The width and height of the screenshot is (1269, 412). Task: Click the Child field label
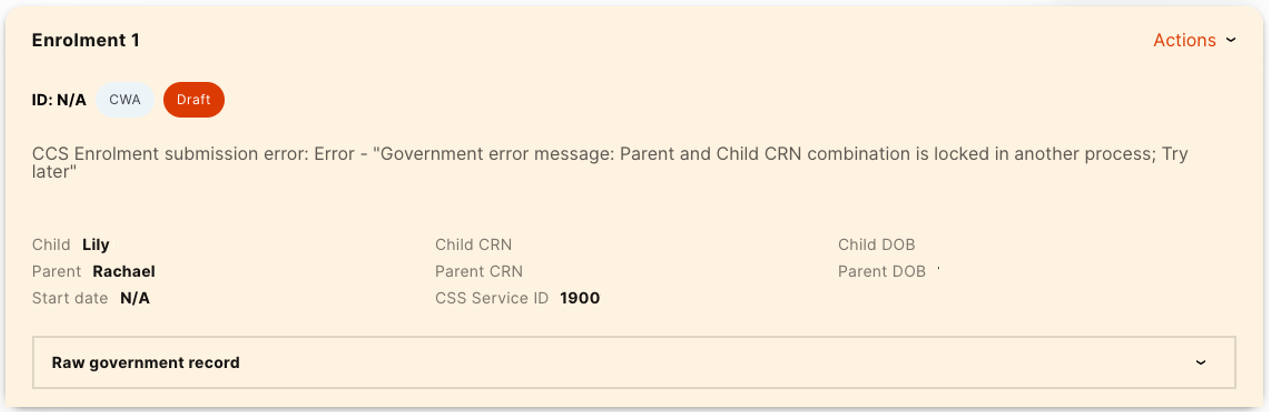point(51,245)
